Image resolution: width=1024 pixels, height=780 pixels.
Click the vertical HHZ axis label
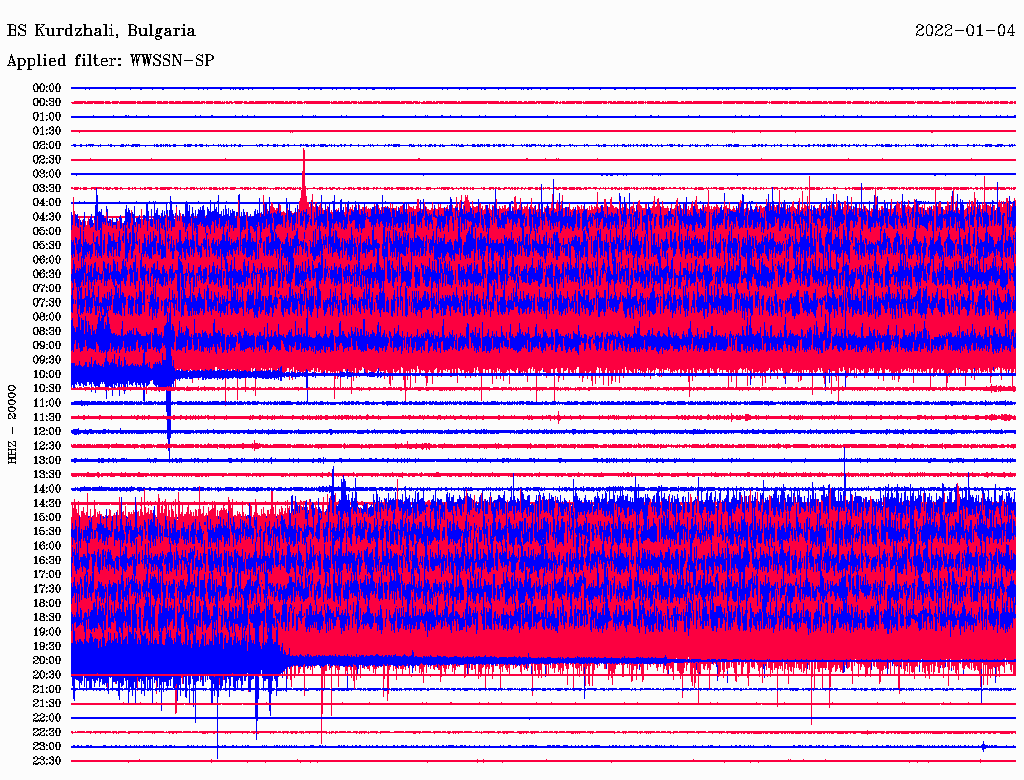click(13, 423)
